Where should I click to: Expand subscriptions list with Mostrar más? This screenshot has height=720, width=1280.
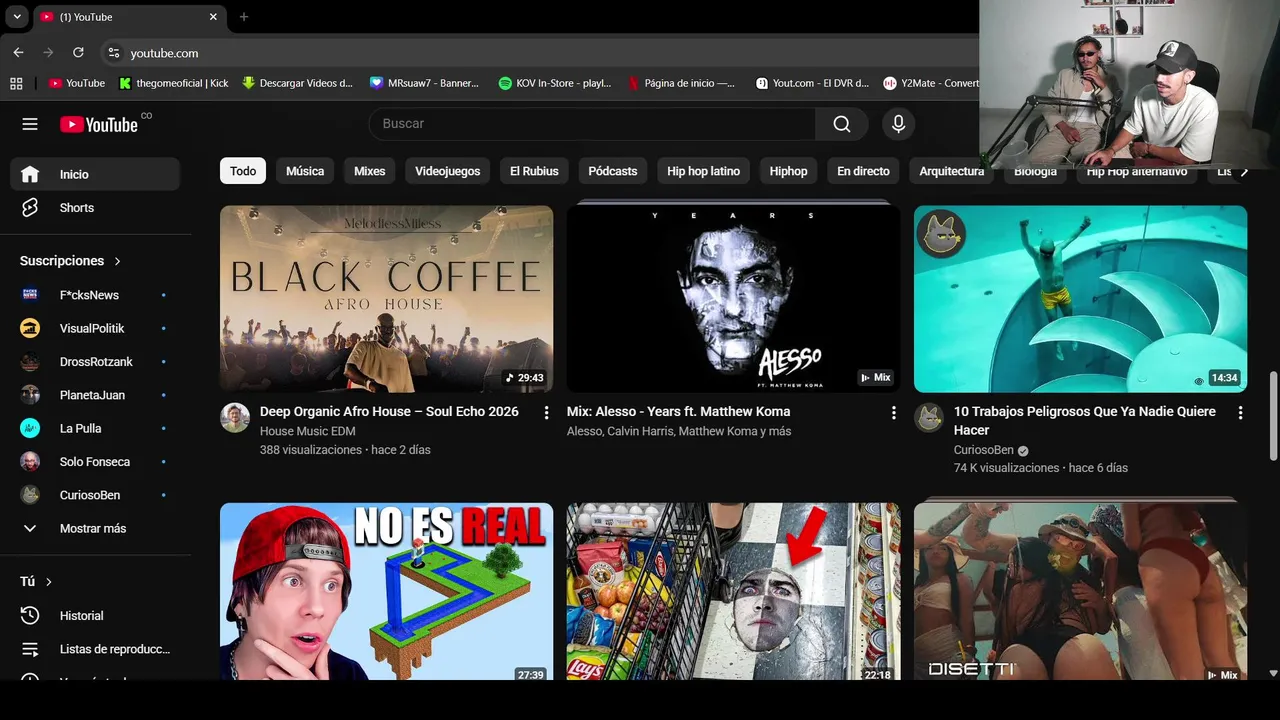click(x=94, y=528)
